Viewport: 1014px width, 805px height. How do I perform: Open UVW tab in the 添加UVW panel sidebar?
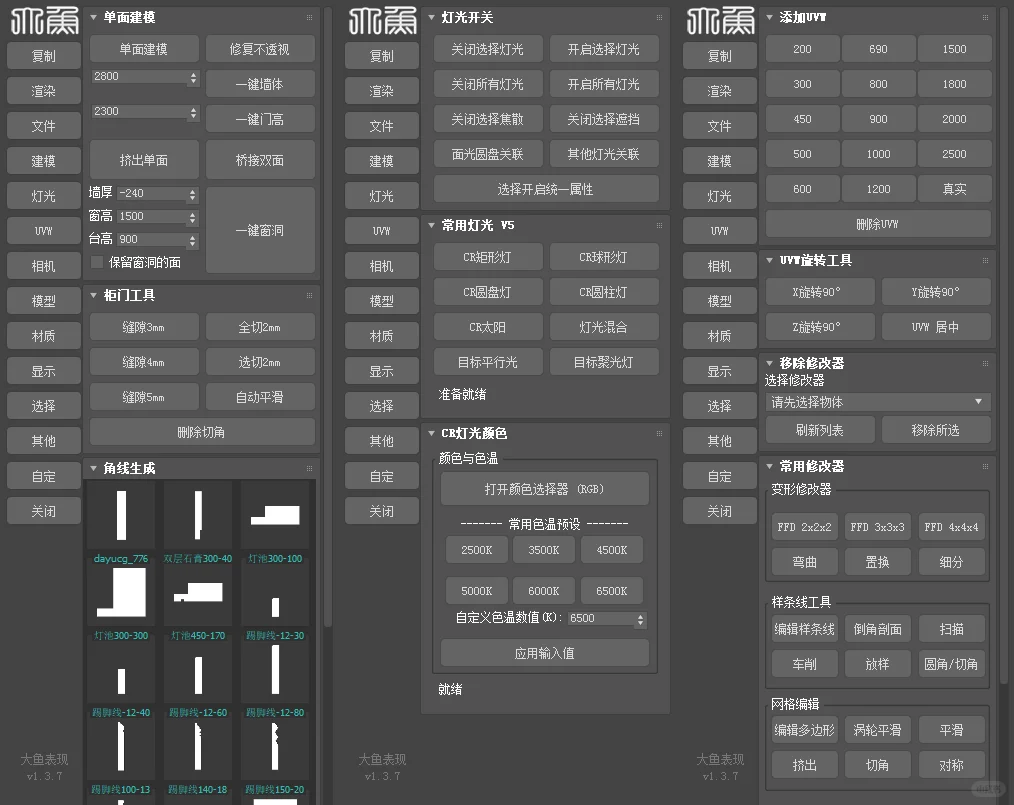point(720,231)
